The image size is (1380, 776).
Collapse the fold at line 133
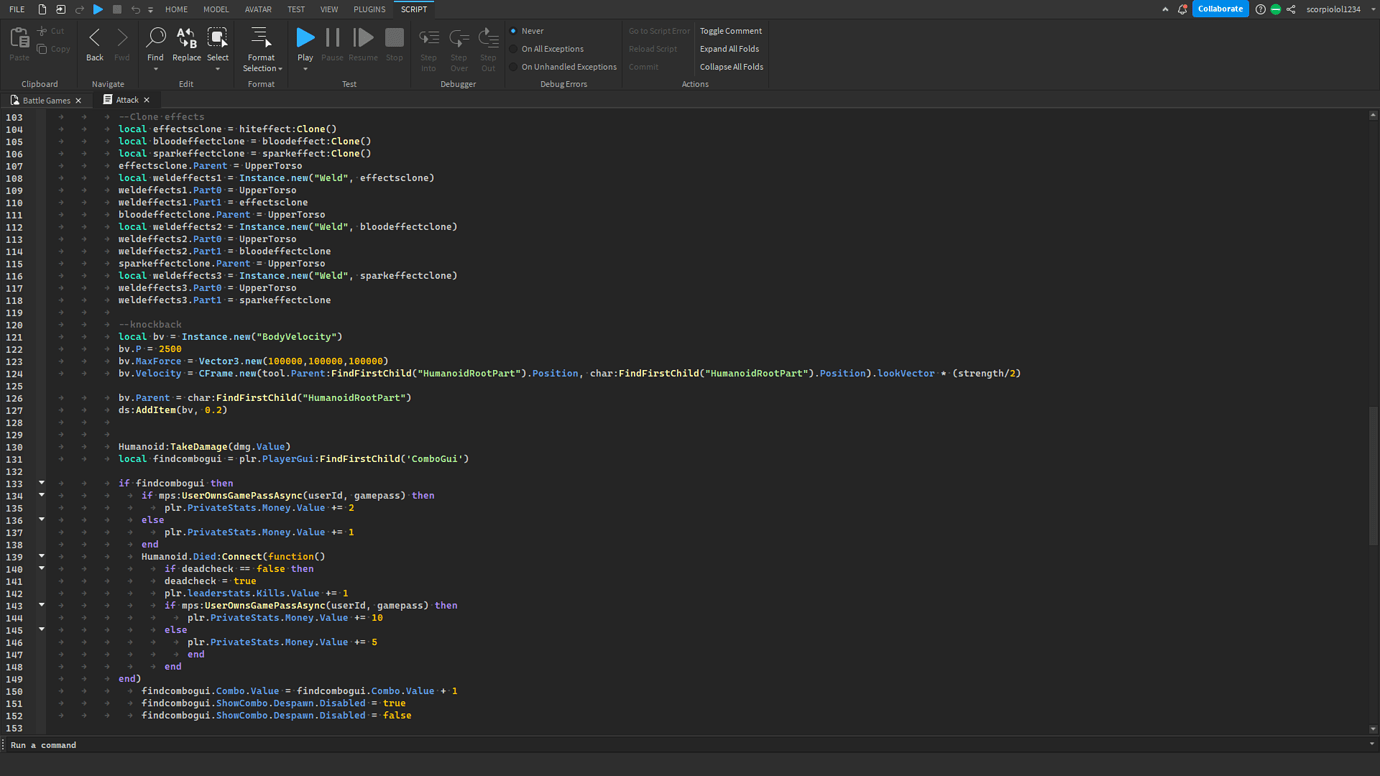click(41, 483)
